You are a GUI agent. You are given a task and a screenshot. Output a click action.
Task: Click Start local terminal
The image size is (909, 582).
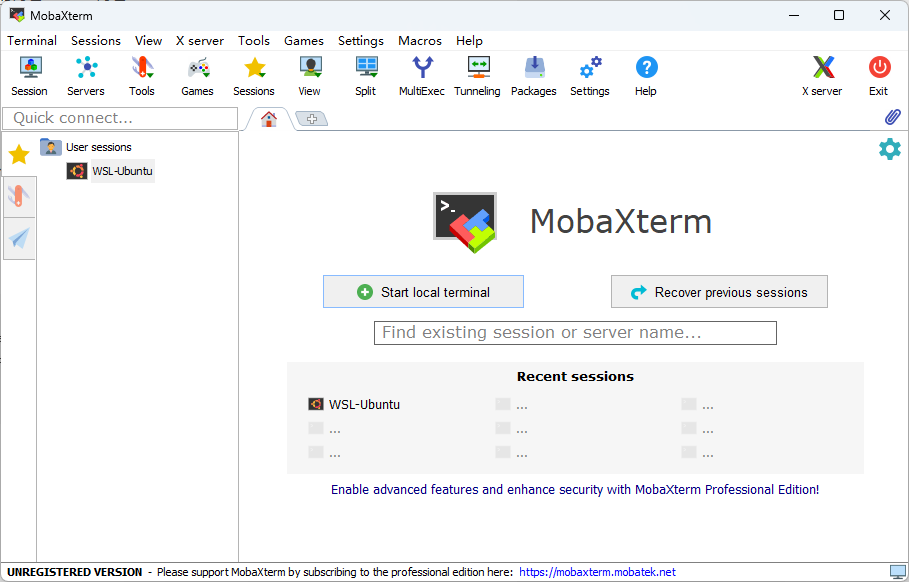pos(423,291)
